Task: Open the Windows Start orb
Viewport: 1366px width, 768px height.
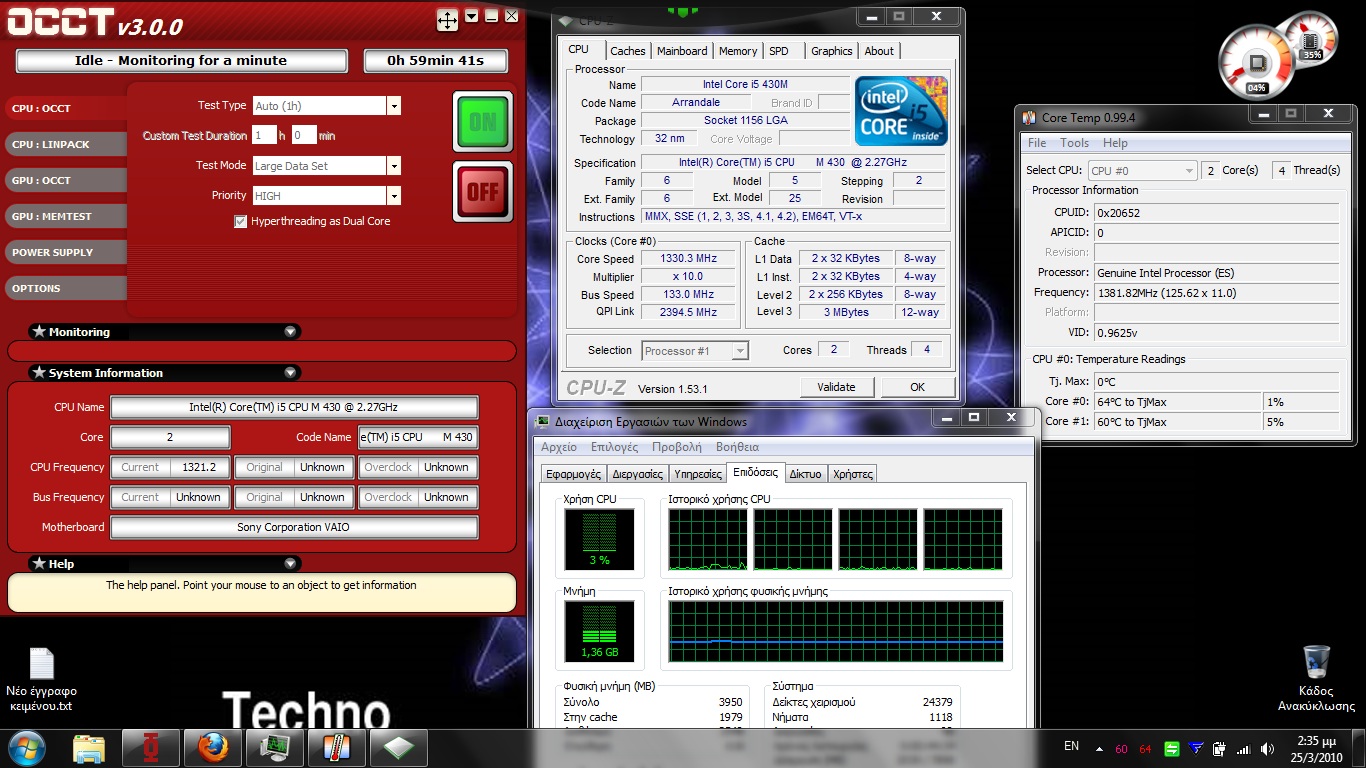Action: pos(27,747)
